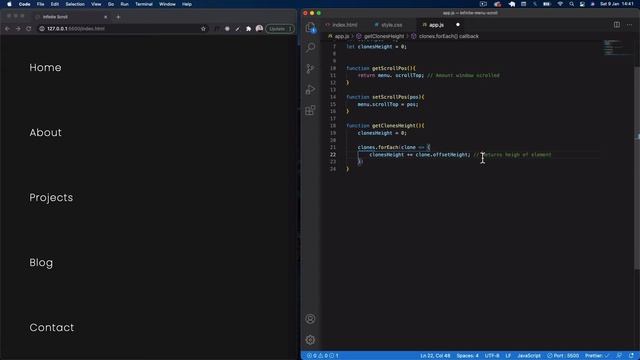Change language mode via JavaScript status item
Image resolution: width=640 pixels, height=360 pixels.
coord(529,356)
